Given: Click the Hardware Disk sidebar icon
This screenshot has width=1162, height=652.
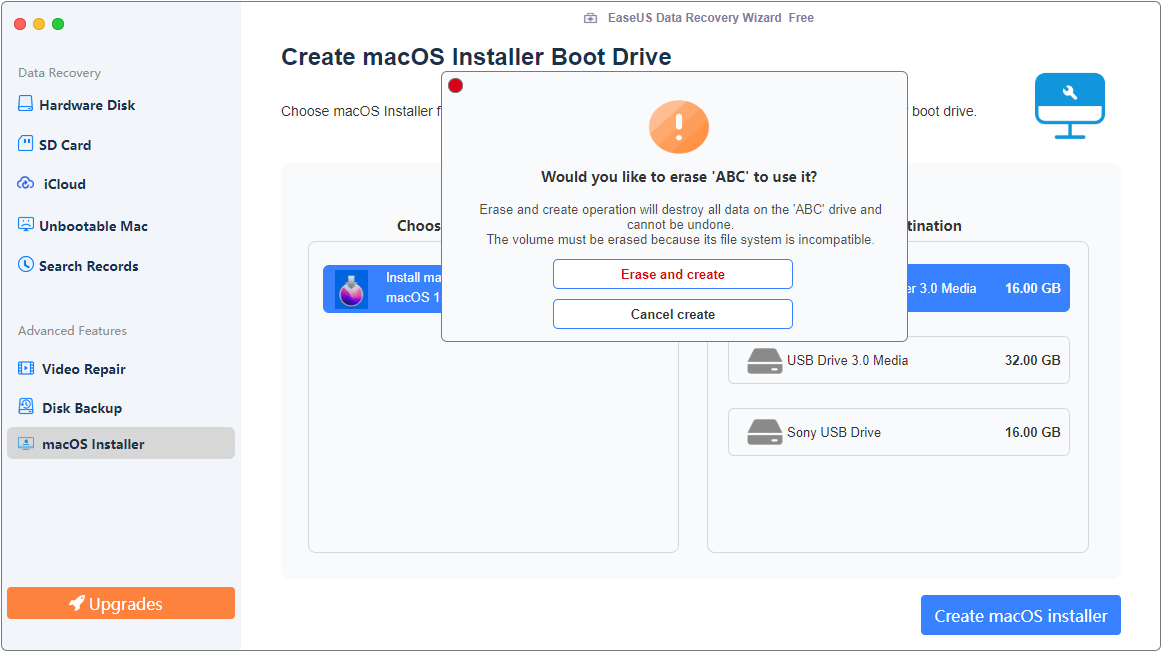Looking at the screenshot, I should pyautogui.click(x=26, y=104).
